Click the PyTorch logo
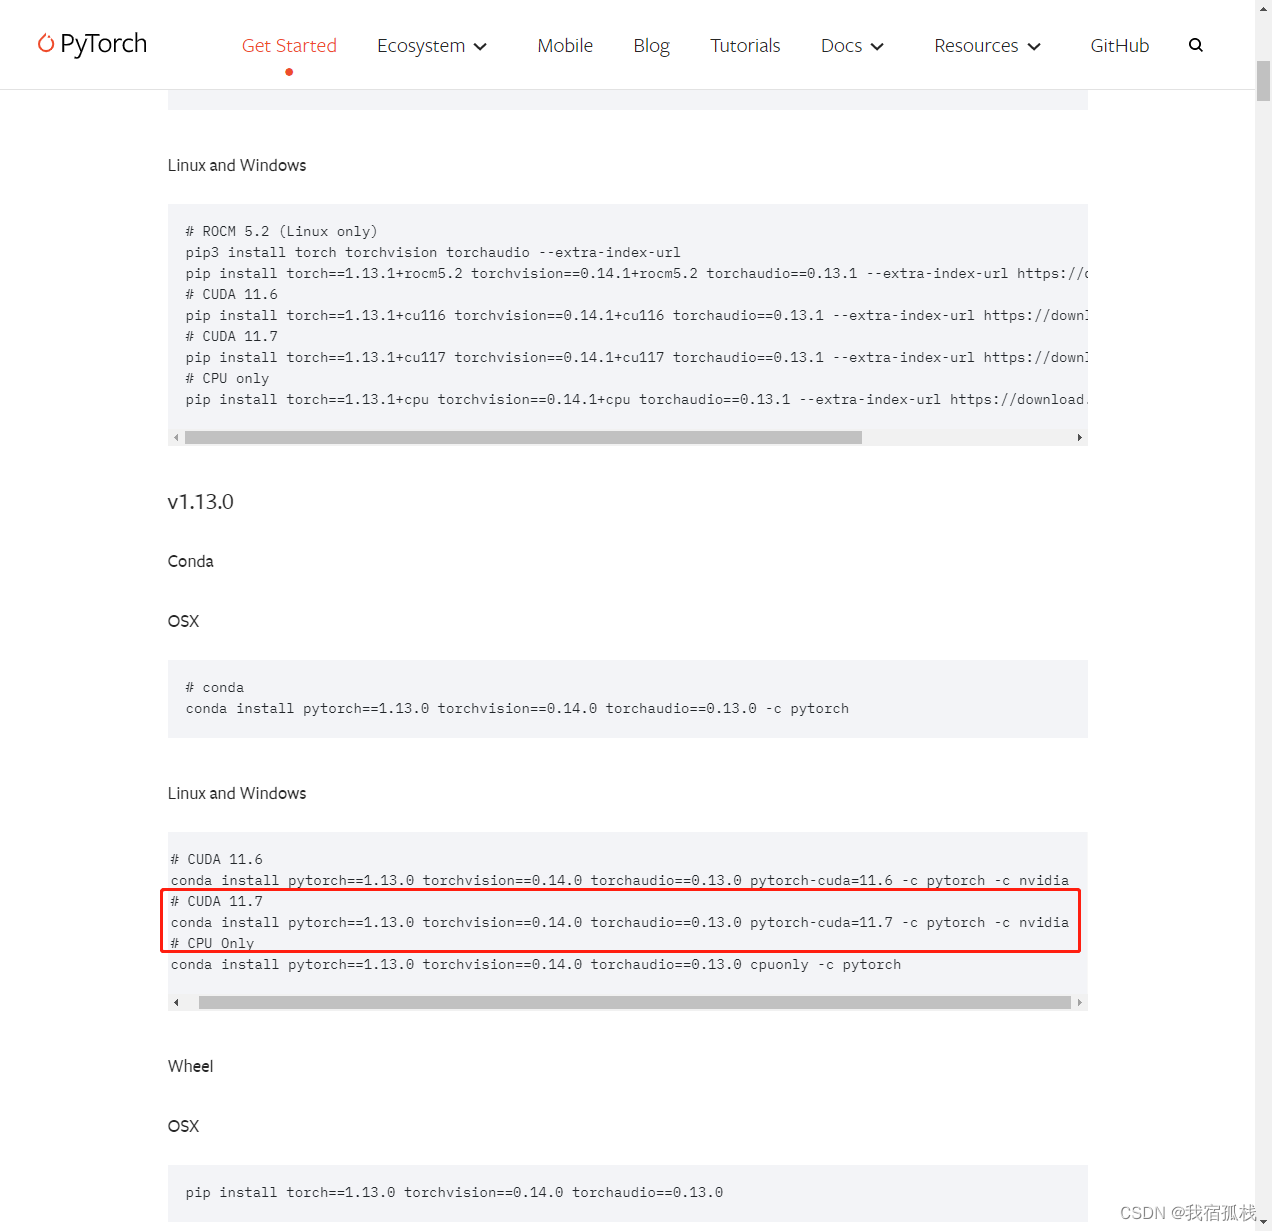This screenshot has height=1231, width=1272. (x=92, y=44)
